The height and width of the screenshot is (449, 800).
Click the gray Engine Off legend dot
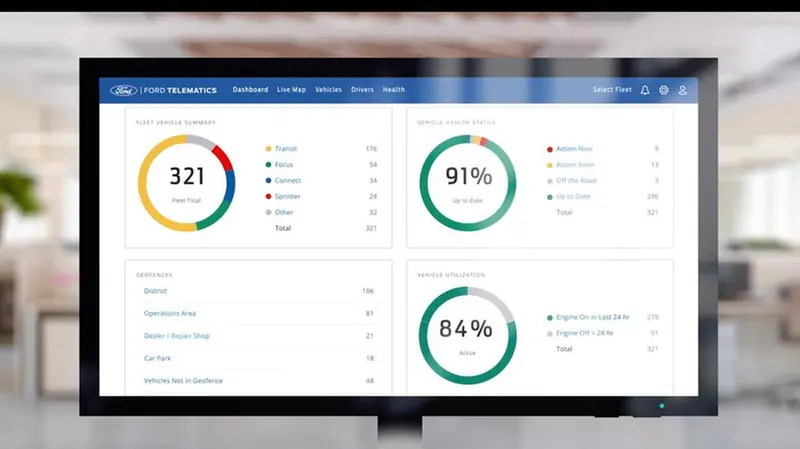coord(549,334)
